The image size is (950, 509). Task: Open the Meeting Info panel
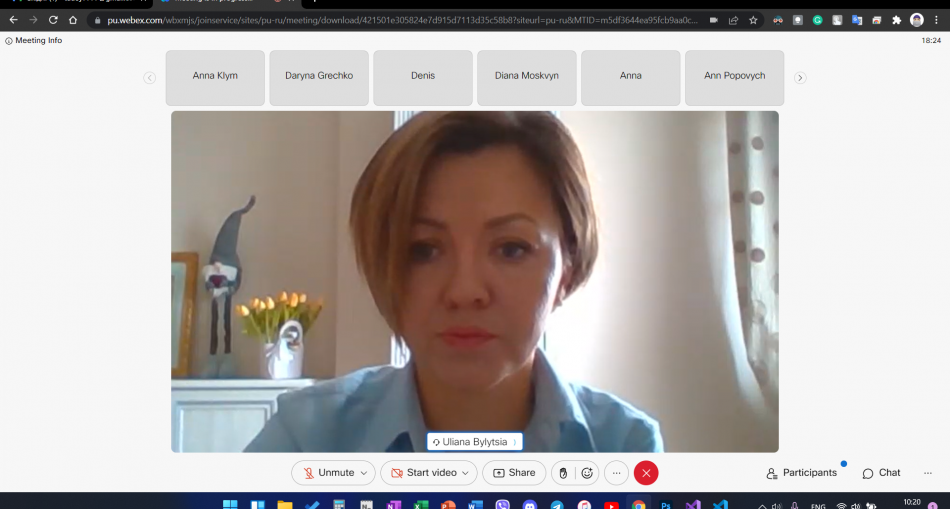(34, 41)
